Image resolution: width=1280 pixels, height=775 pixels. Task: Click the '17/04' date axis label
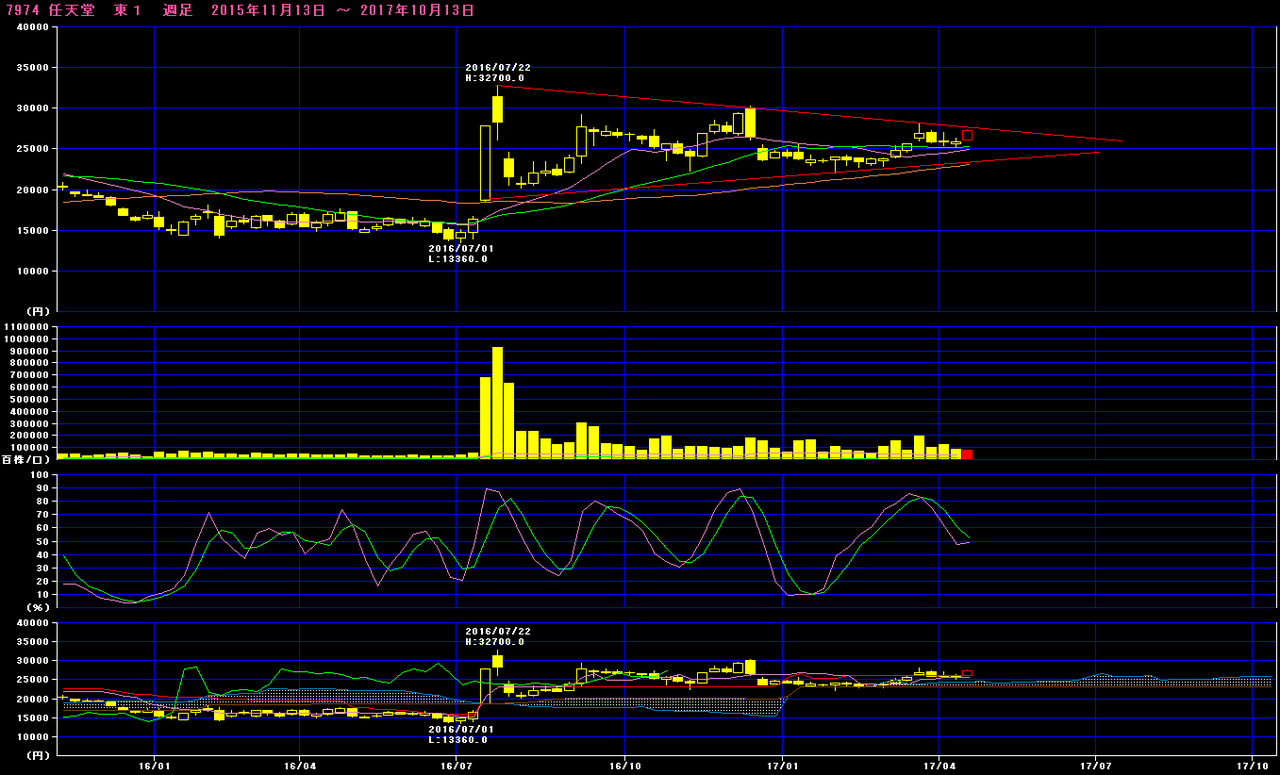938,765
